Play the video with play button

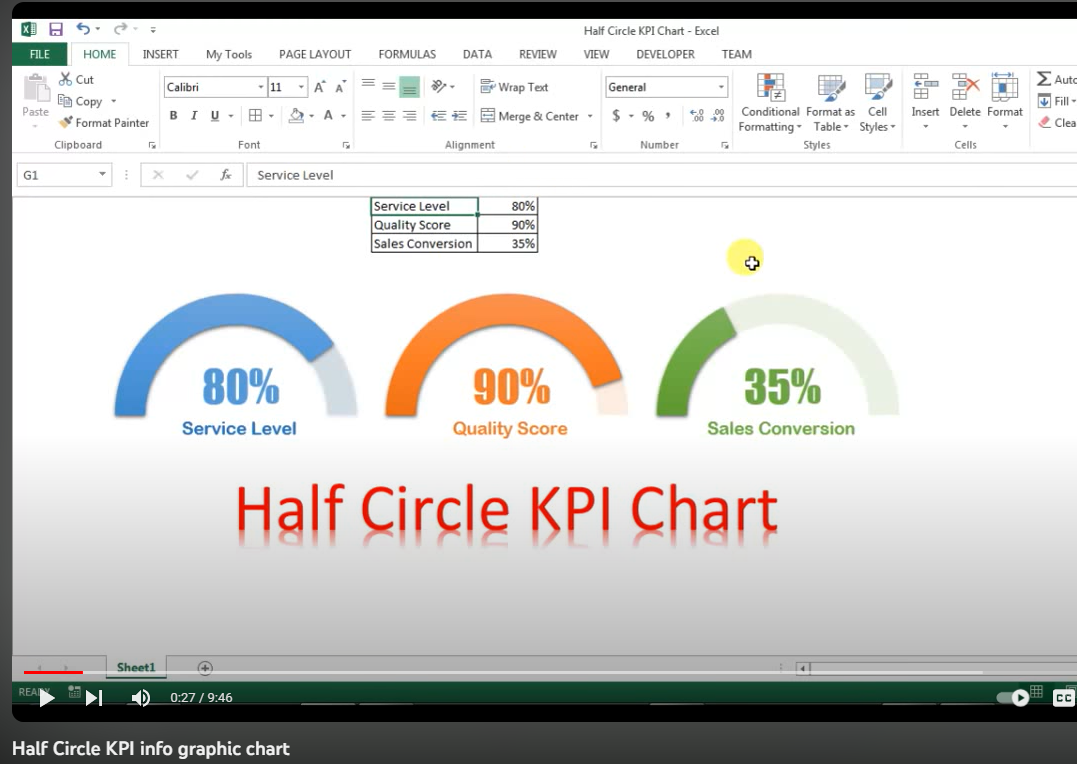(x=46, y=698)
